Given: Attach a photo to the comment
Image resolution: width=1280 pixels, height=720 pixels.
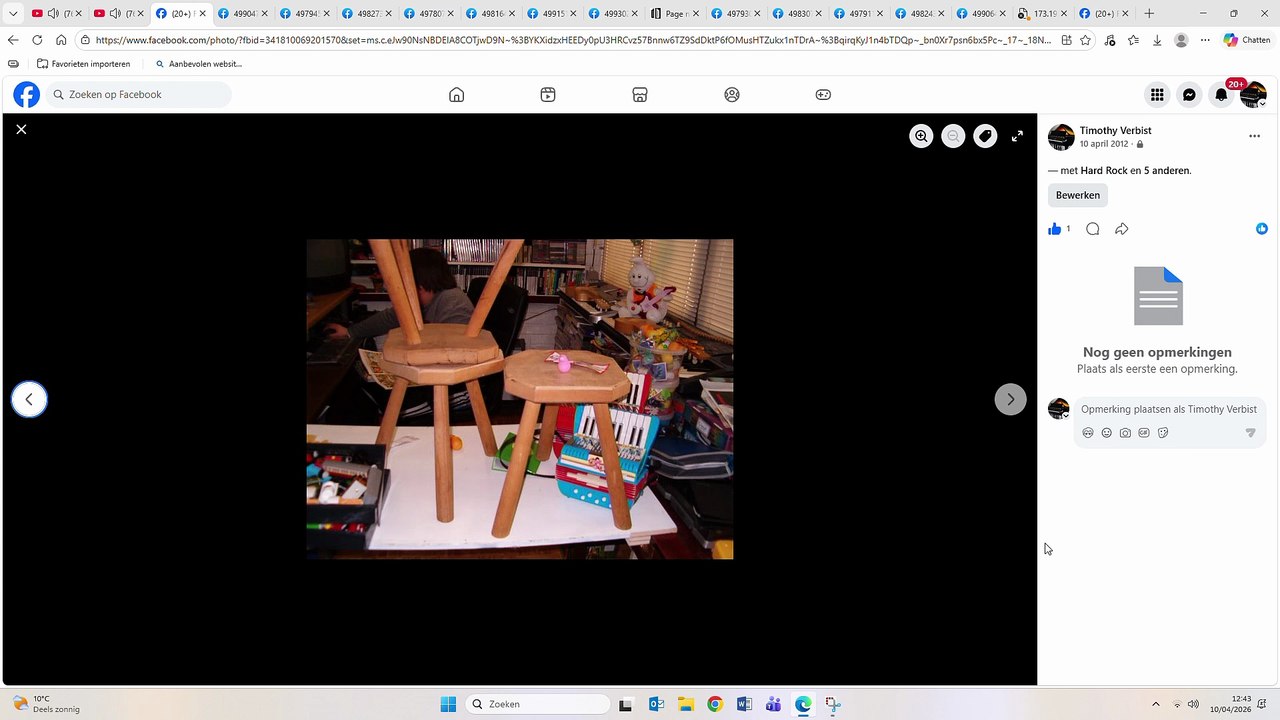Looking at the screenshot, I should coord(1125,433).
